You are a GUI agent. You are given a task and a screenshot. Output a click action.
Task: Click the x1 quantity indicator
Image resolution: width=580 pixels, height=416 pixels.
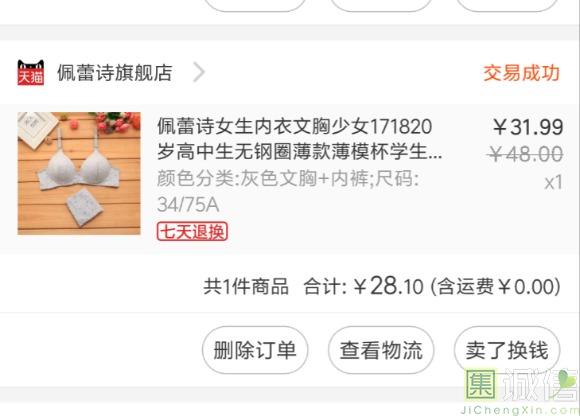point(553,182)
